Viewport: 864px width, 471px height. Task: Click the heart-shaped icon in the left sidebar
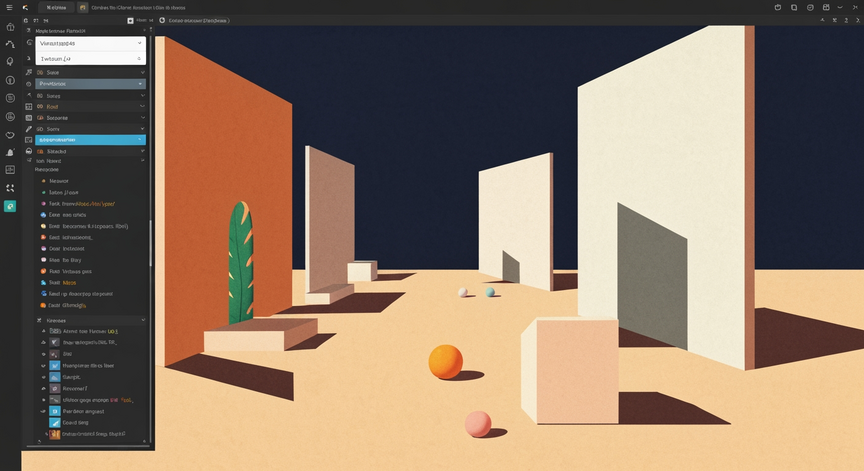pos(10,135)
